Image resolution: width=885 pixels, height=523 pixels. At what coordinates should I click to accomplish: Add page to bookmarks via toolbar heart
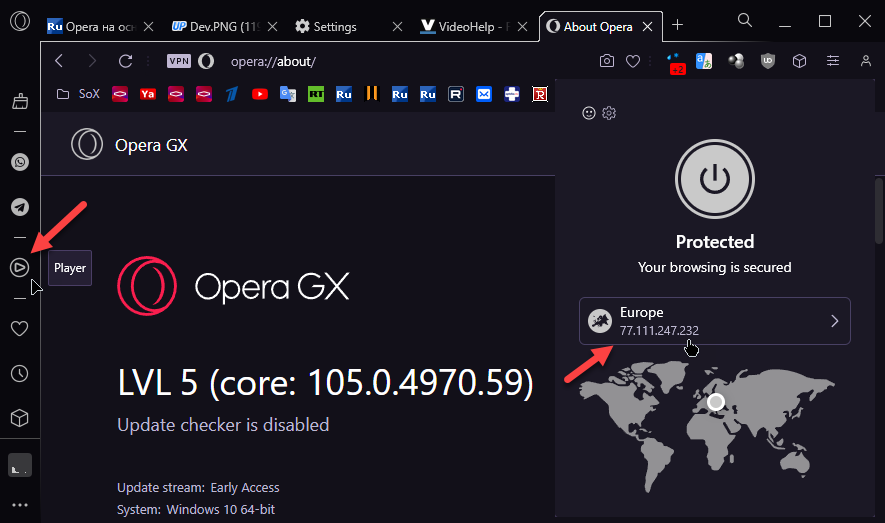(633, 61)
